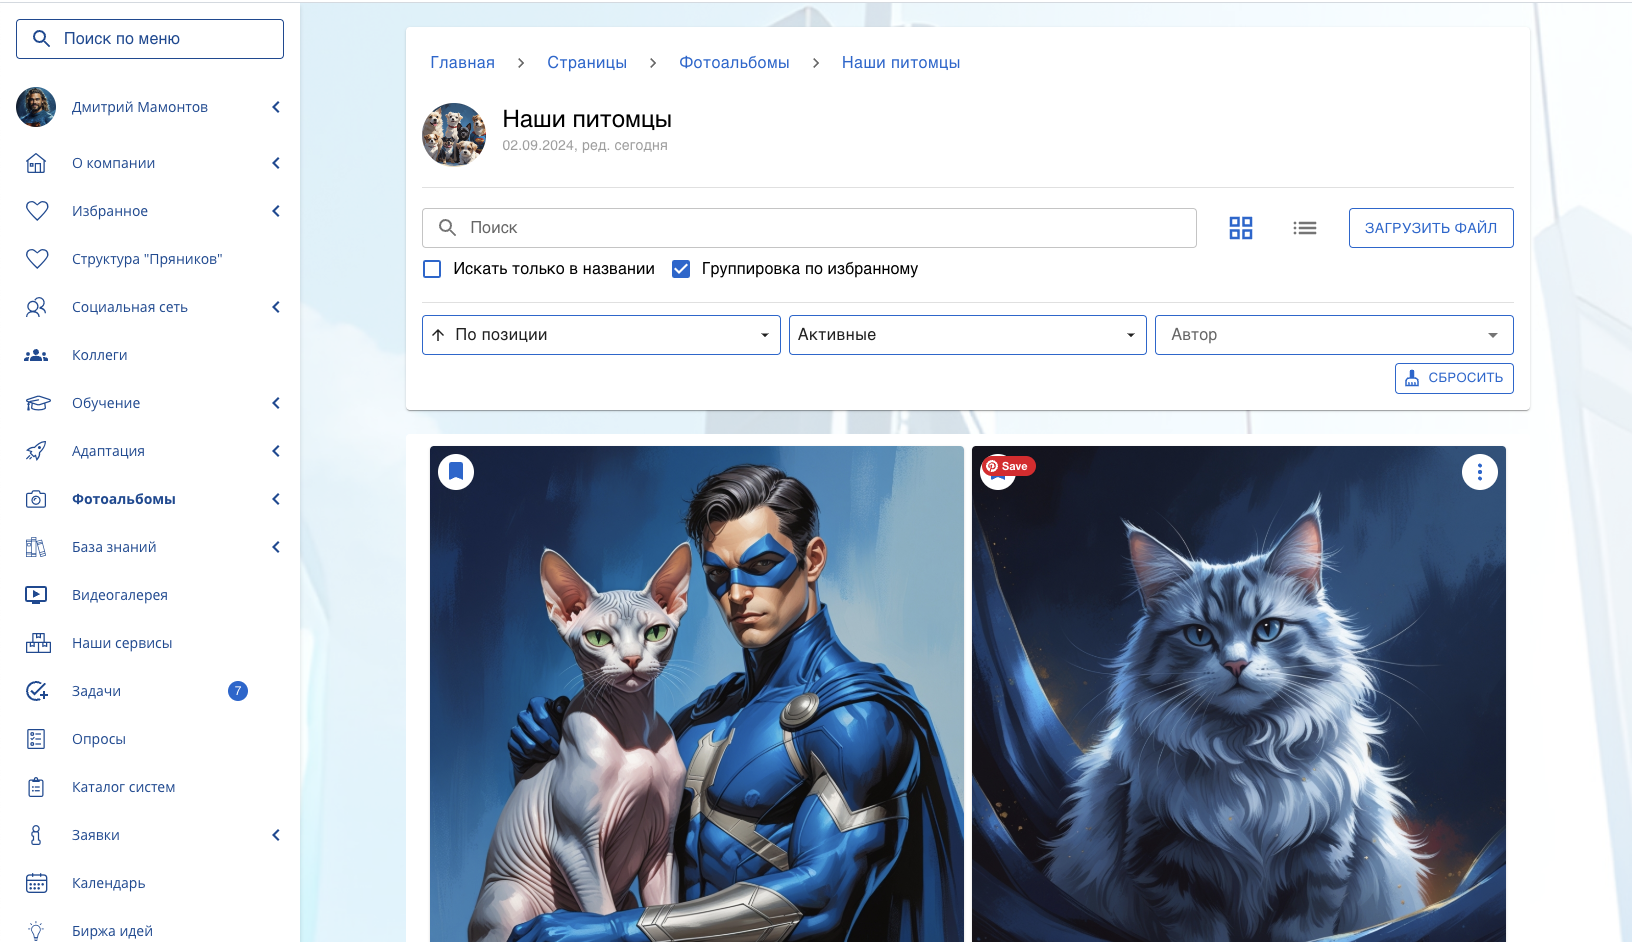The width and height of the screenshot is (1632, 942).
Task: Open Календарь in the sidebar
Action: pyautogui.click(x=108, y=883)
